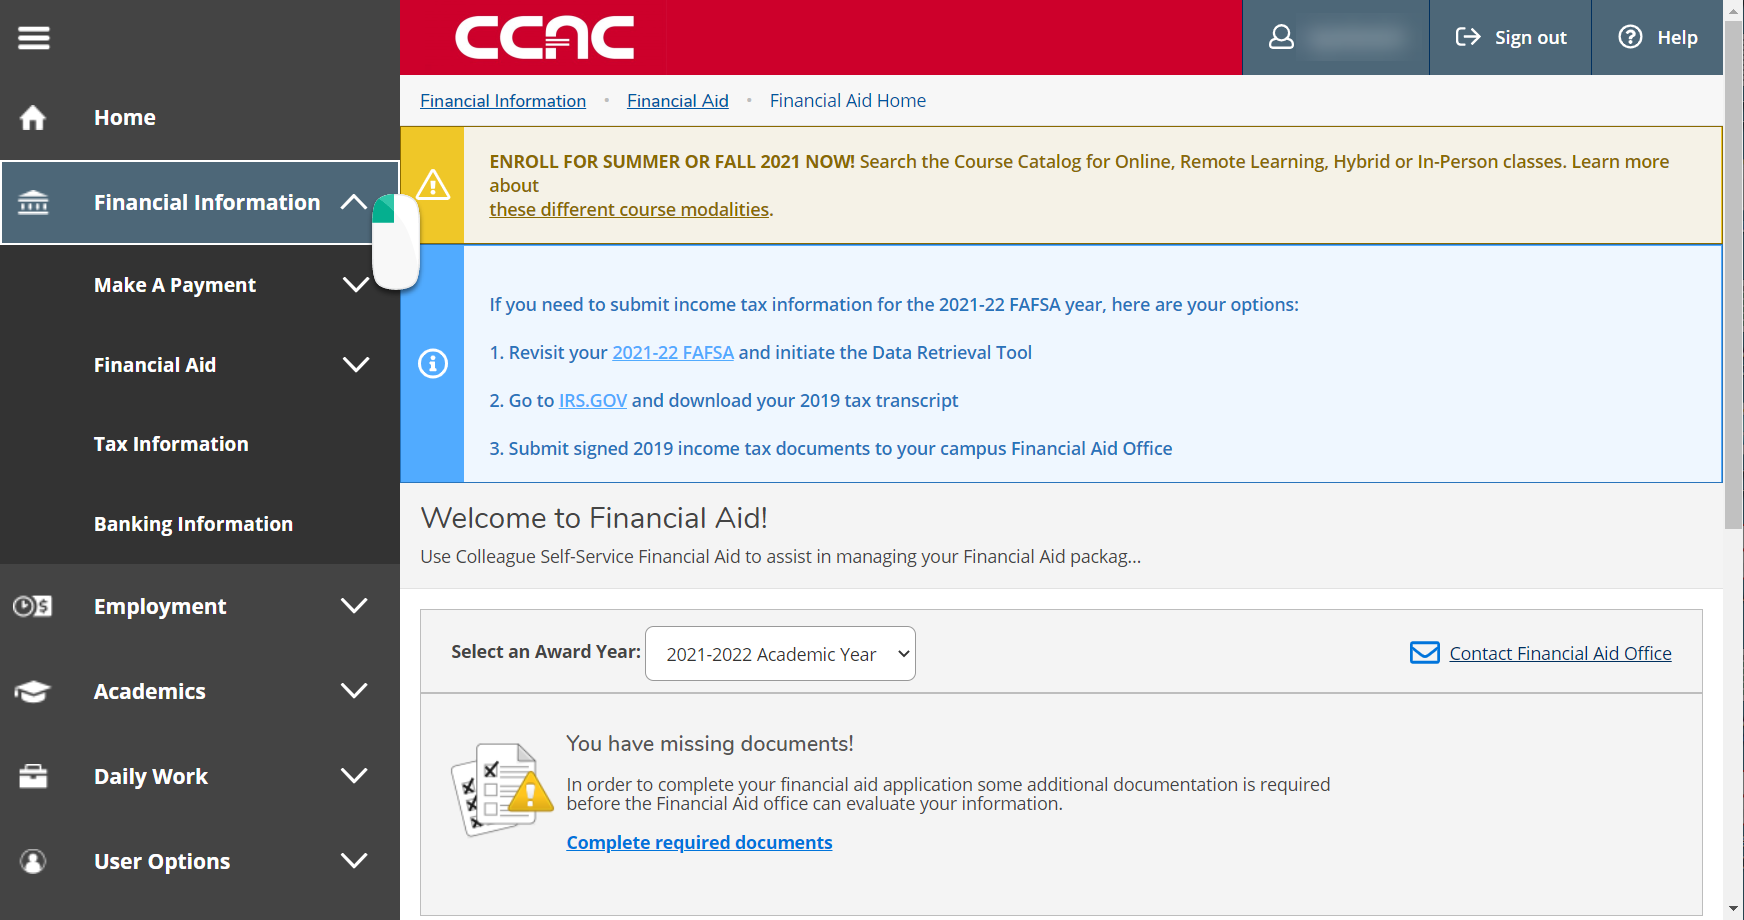1744x920 pixels.
Task: Open User Options via the person icon
Action: [33, 861]
